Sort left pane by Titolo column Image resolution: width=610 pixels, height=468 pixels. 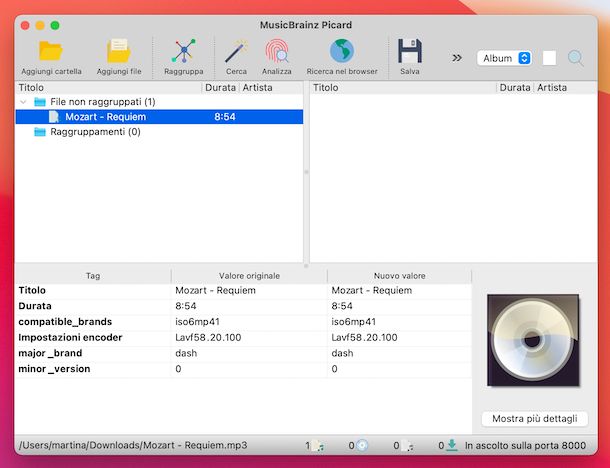pos(109,88)
